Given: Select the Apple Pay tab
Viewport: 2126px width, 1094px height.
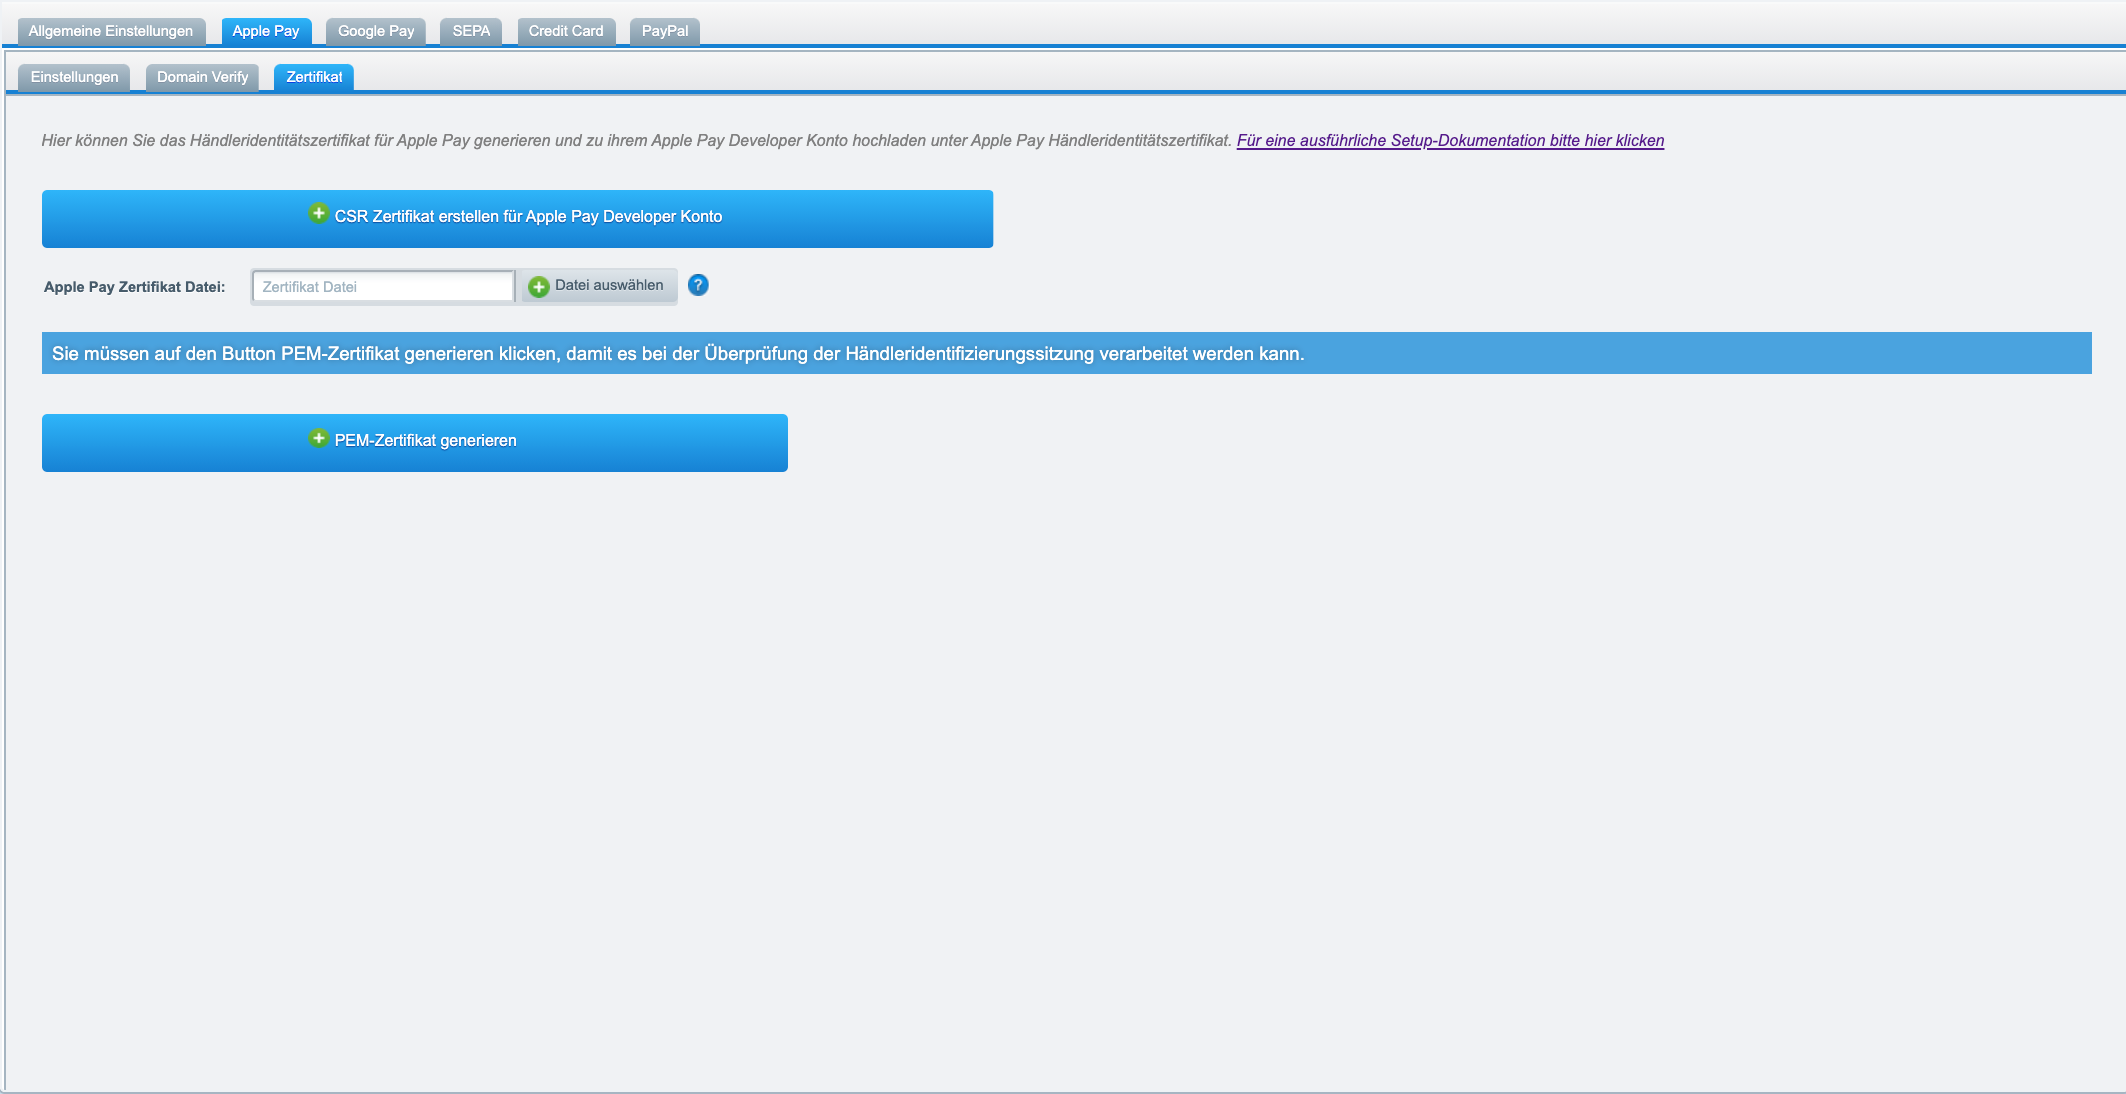Looking at the screenshot, I should 266,31.
